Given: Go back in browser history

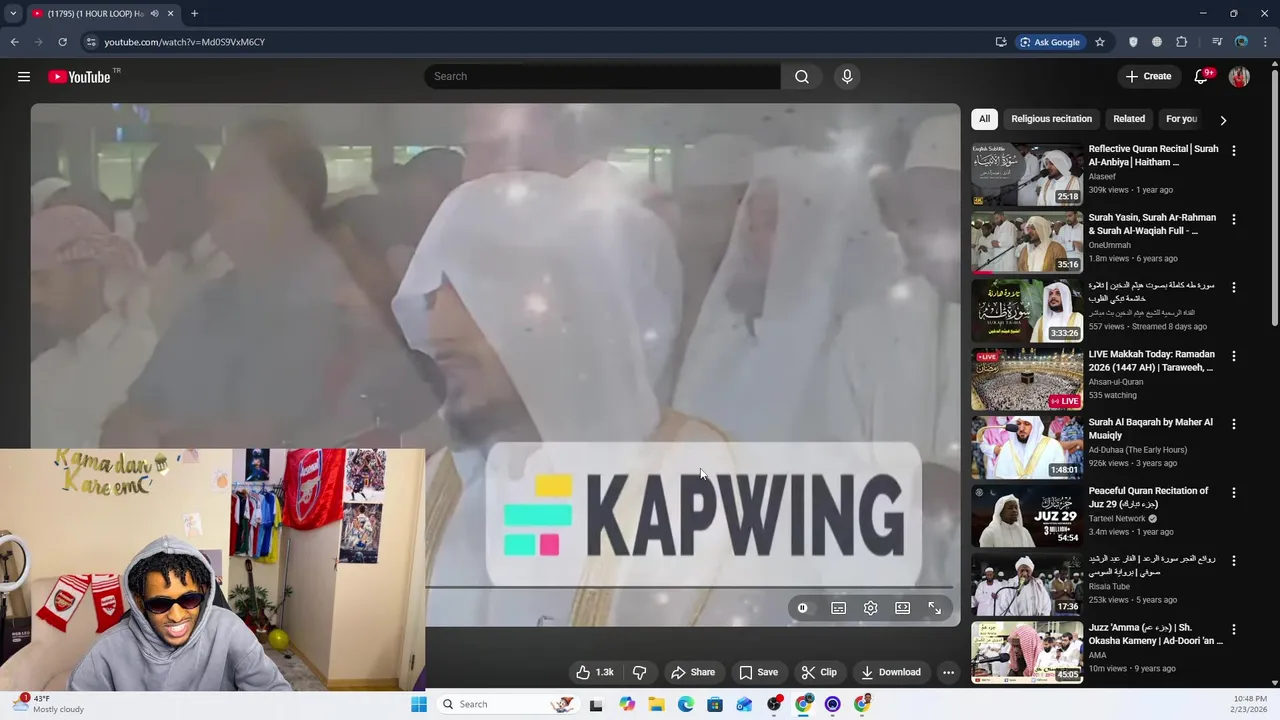Looking at the screenshot, I should (x=14, y=42).
